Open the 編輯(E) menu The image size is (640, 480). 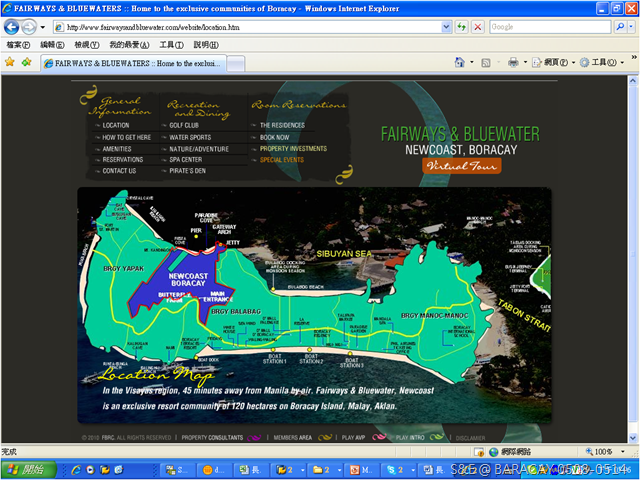coord(52,44)
